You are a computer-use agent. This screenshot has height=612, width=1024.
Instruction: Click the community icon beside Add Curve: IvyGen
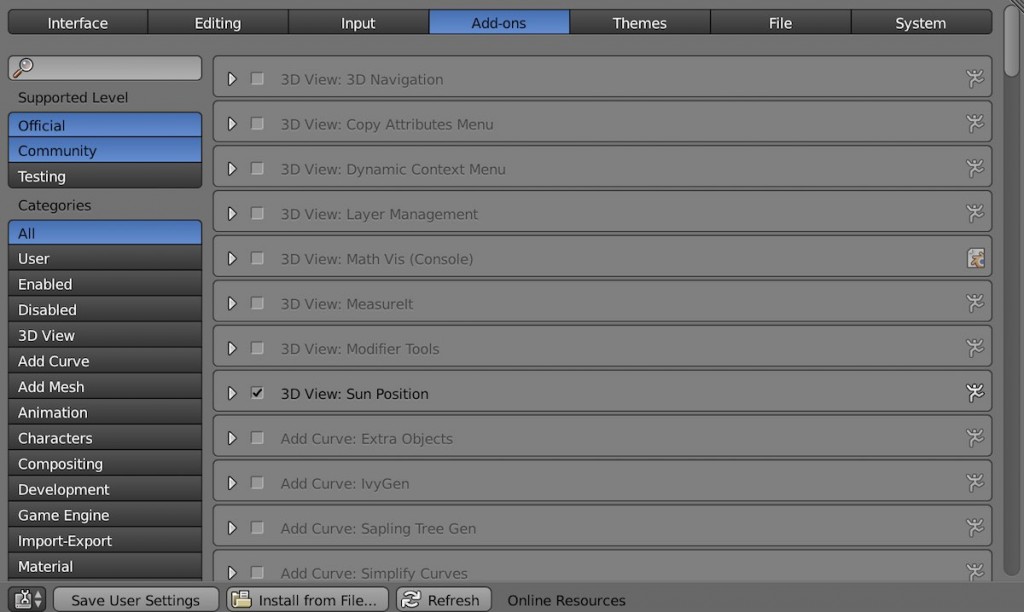tap(974, 483)
